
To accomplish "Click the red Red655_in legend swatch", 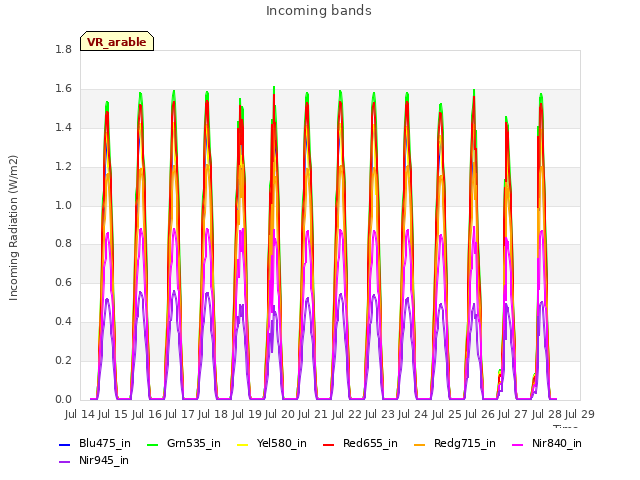I will coord(329,444).
